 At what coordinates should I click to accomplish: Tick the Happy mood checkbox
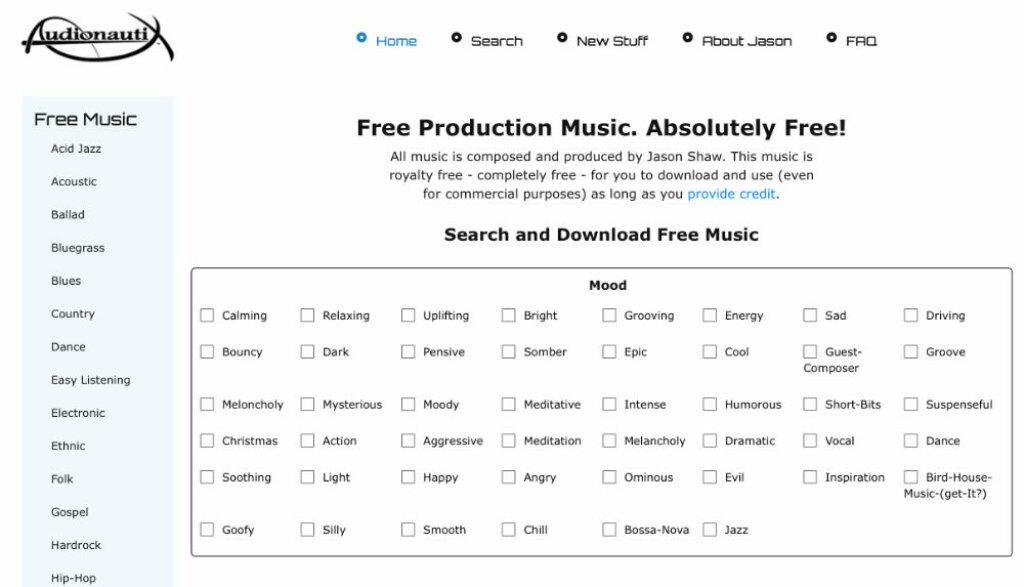pos(408,477)
